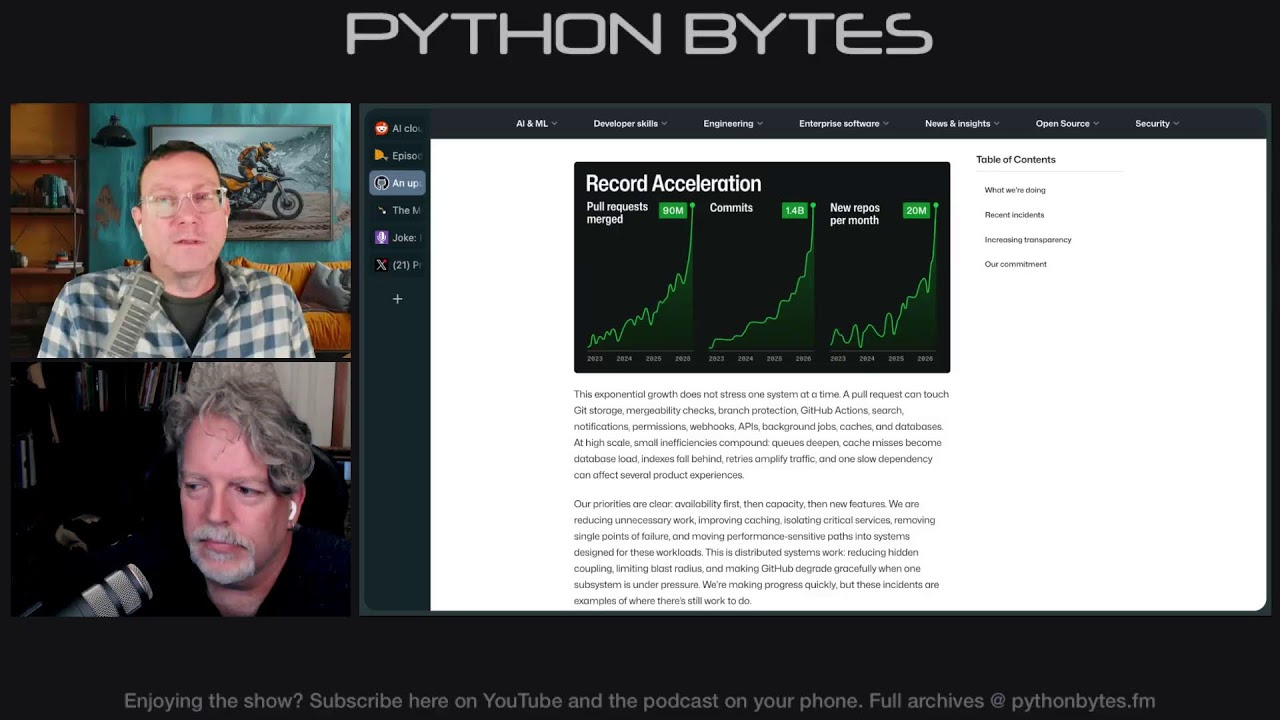Viewport: 1280px width, 720px height.
Task: Click the "Record Acceleration" chart title
Action: [x=673, y=183]
